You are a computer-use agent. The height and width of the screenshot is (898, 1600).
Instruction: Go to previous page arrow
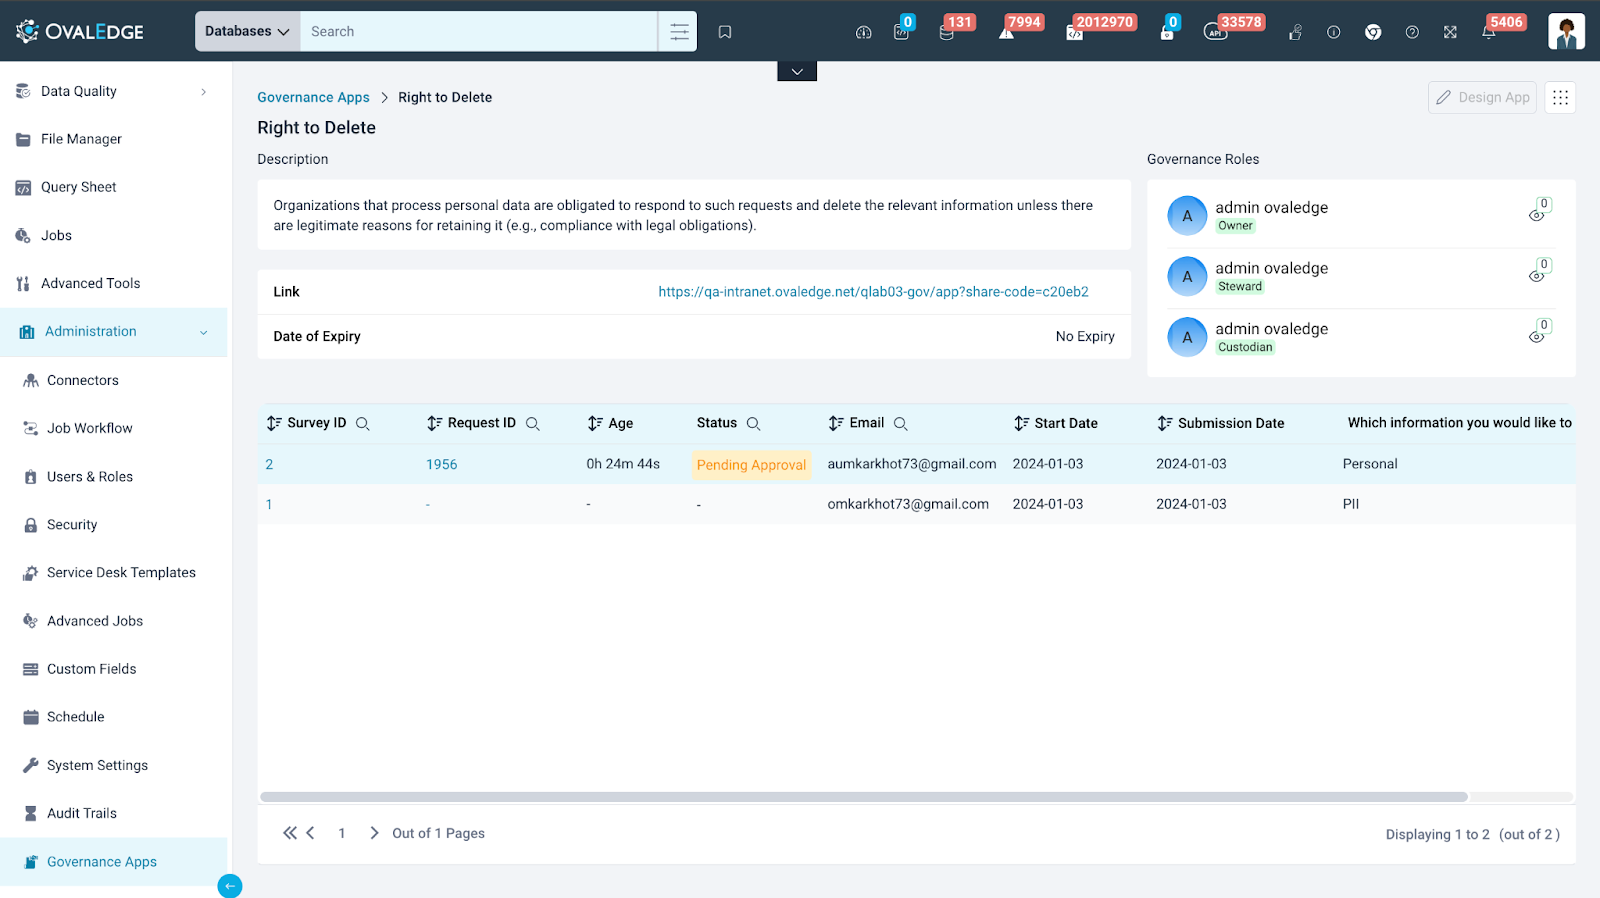tap(311, 833)
